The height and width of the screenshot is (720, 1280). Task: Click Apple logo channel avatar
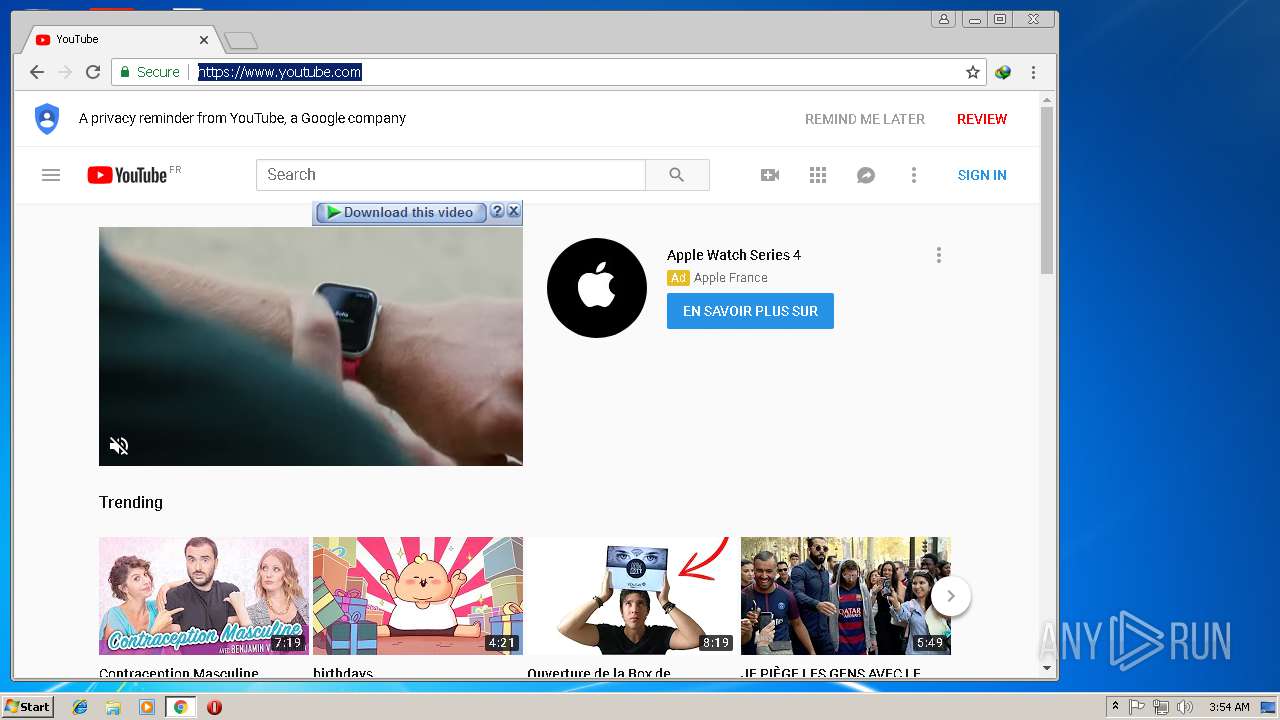597,288
